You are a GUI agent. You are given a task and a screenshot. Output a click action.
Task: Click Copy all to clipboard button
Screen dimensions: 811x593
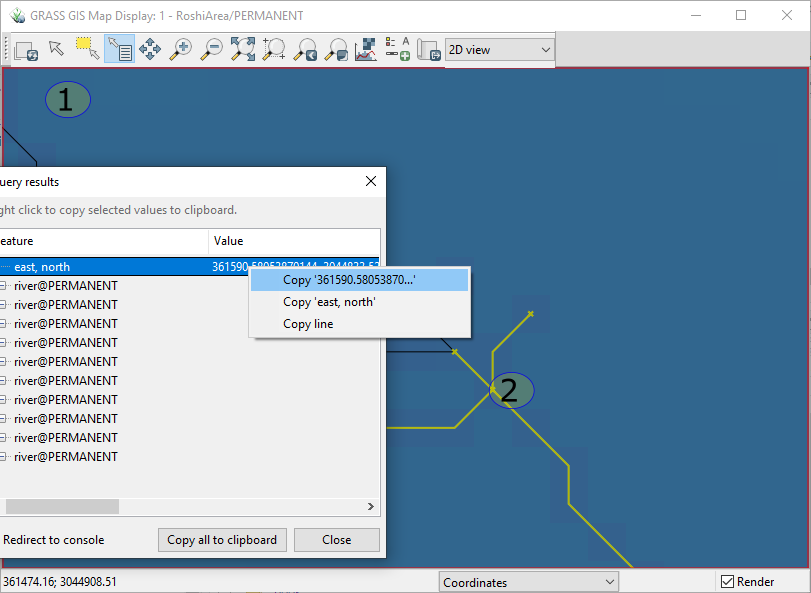(x=222, y=540)
